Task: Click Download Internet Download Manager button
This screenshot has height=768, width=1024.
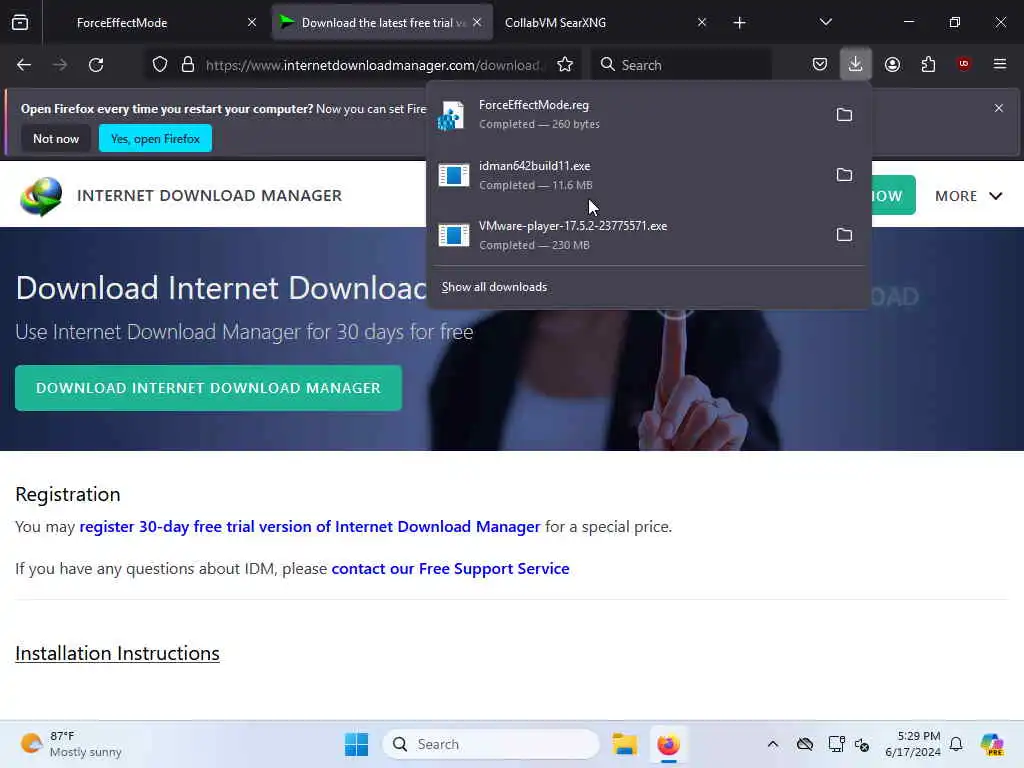Action: (x=208, y=389)
